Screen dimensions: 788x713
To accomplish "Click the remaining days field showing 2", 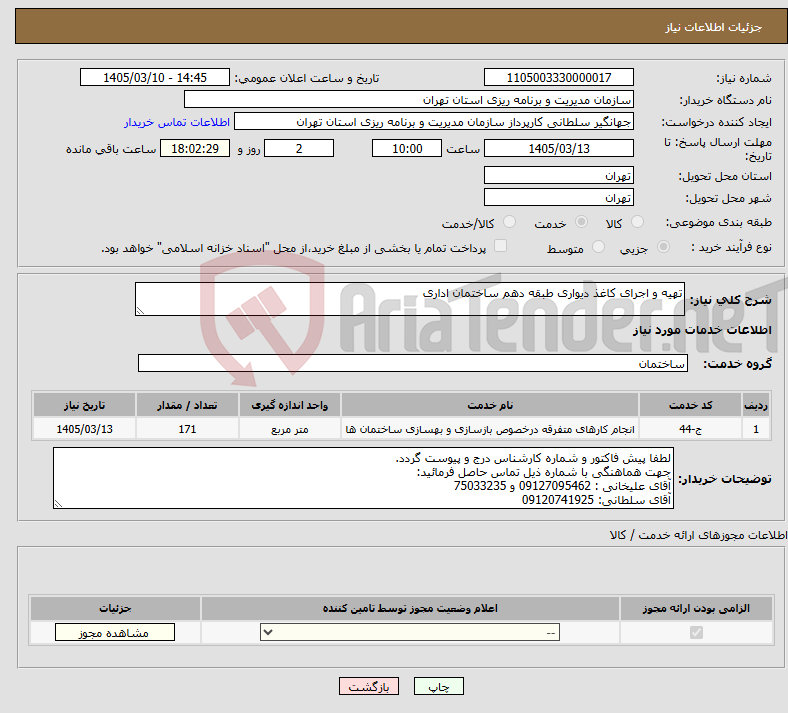I will [x=299, y=148].
